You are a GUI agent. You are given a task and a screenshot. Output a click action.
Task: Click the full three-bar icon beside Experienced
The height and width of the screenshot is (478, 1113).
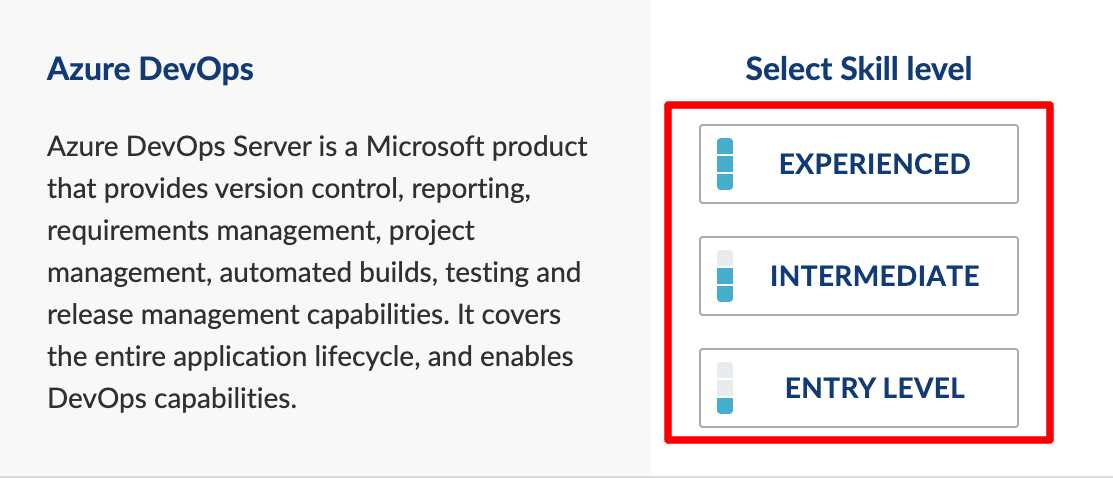[726, 164]
